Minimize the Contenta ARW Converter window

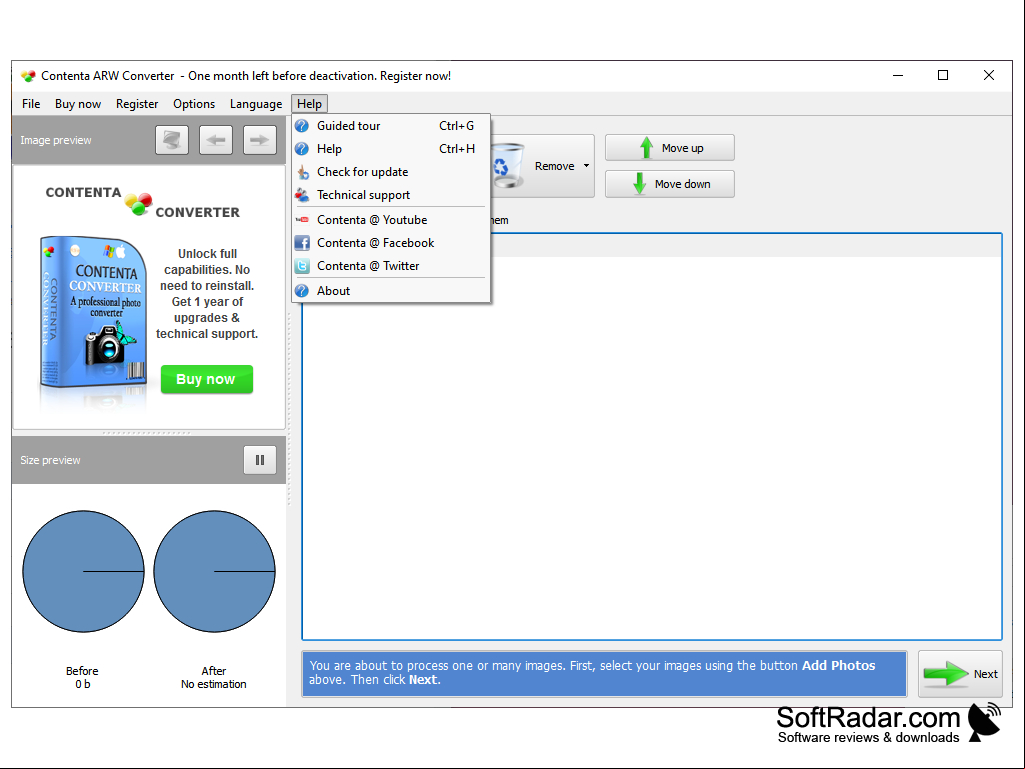click(x=898, y=76)
